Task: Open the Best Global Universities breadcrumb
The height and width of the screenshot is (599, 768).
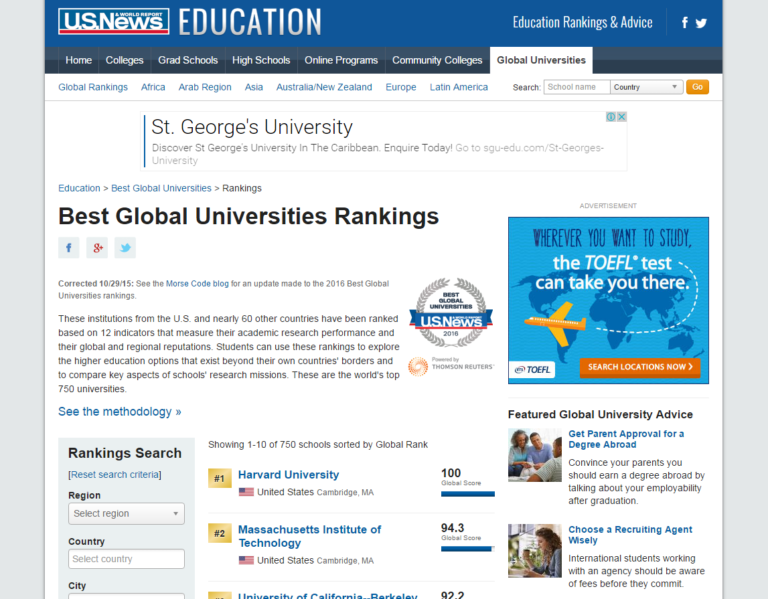Action: click(161, 188)
